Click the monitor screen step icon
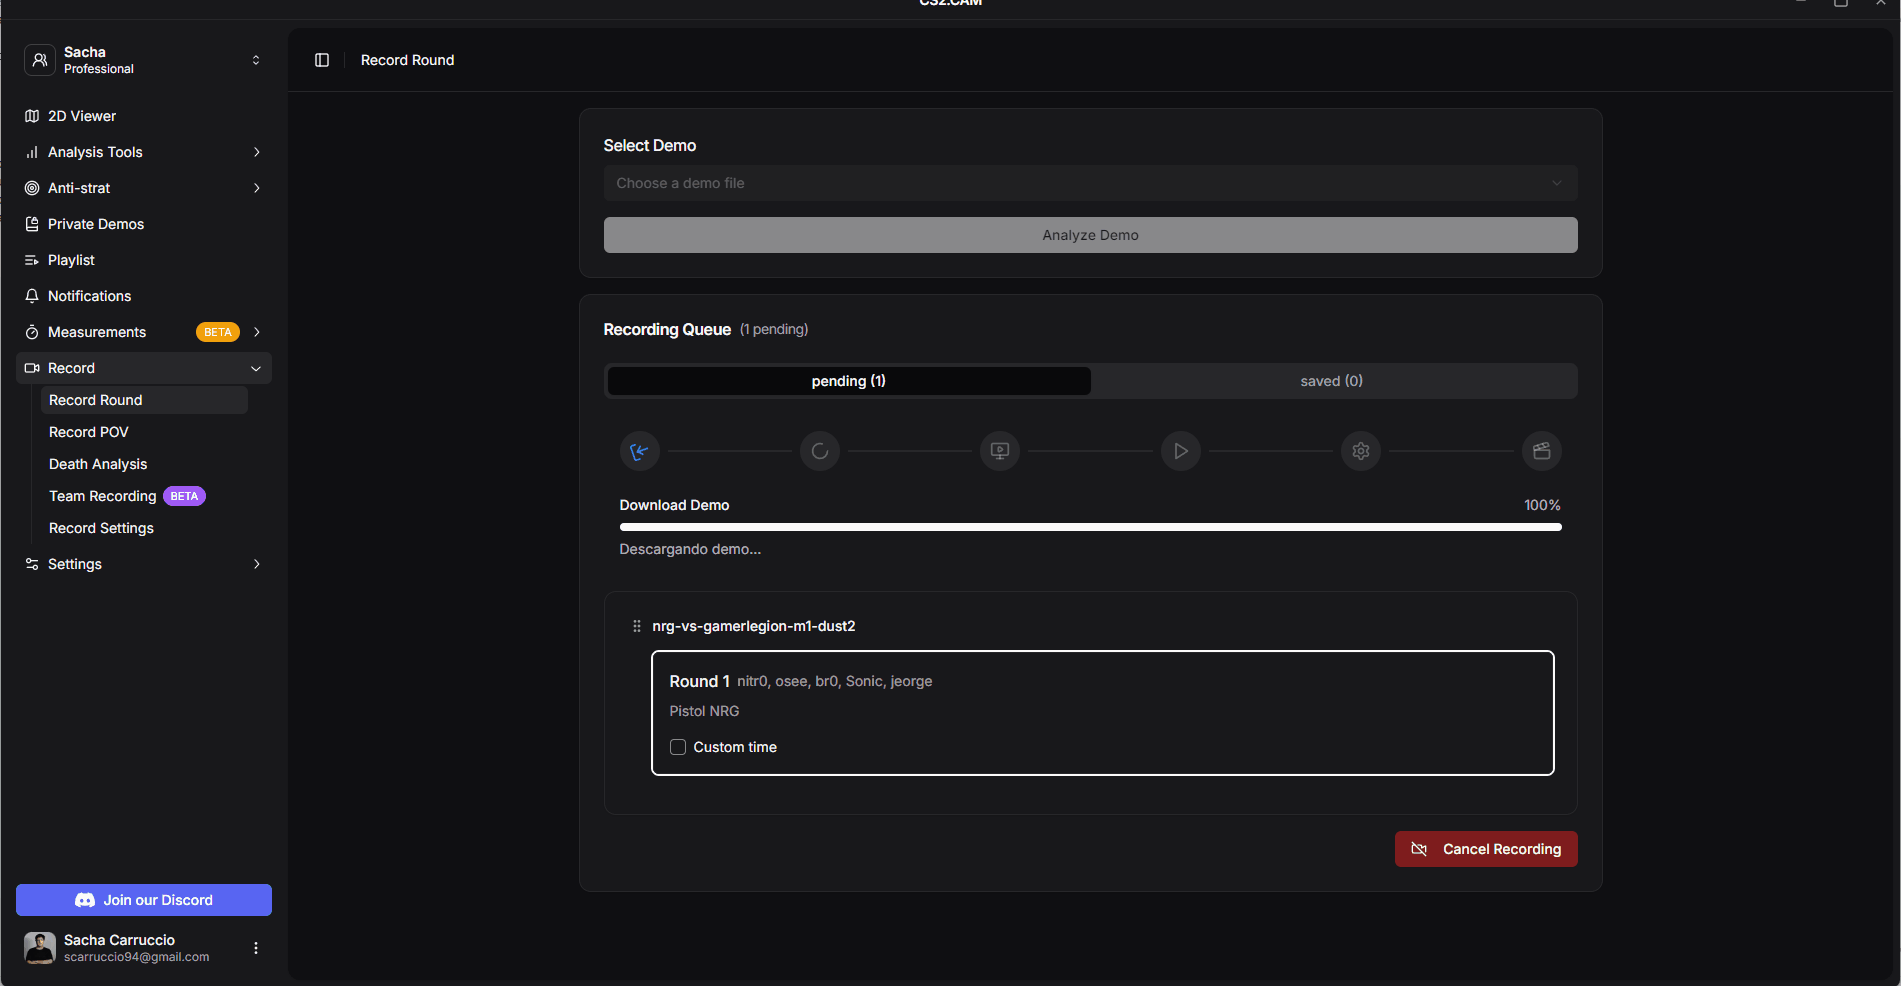Image resolution: width=1901 pixels, height=986 pixels. pyautogui.click(x=1000, y=451)
